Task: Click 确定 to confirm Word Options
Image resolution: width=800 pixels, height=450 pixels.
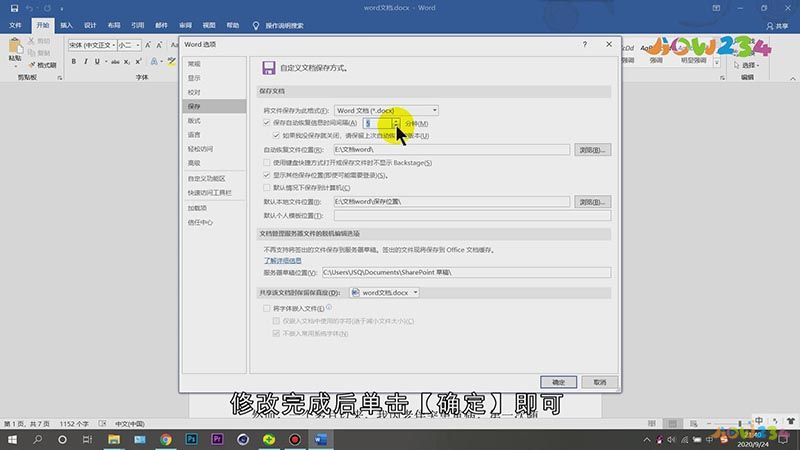Action: pyautogui.click(x=558, y=382)
